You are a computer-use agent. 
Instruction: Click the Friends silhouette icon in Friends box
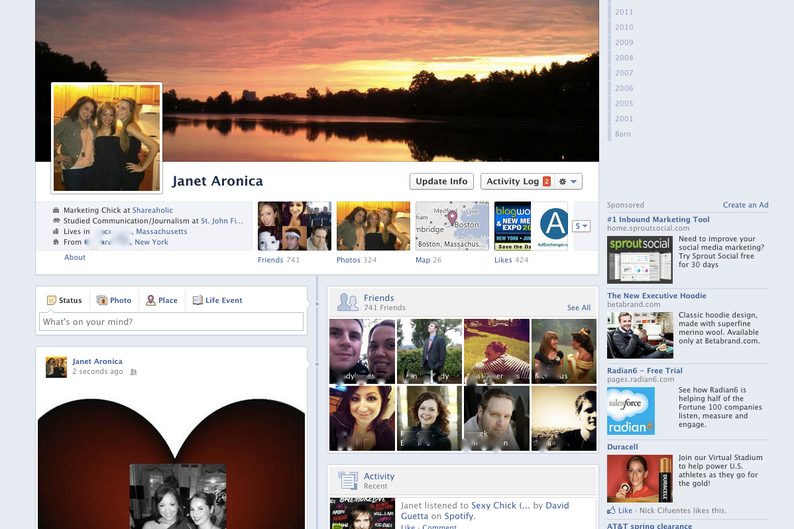tap(347, 302)
